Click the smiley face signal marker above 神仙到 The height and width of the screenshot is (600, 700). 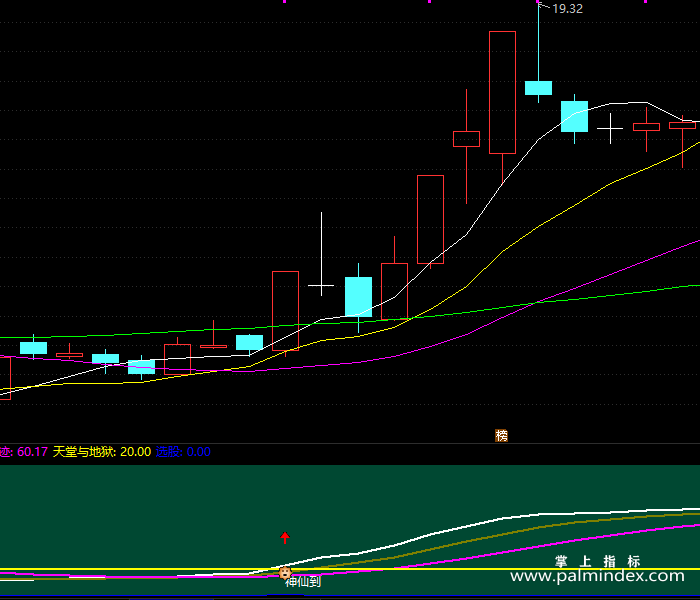[x=285, y=572]
